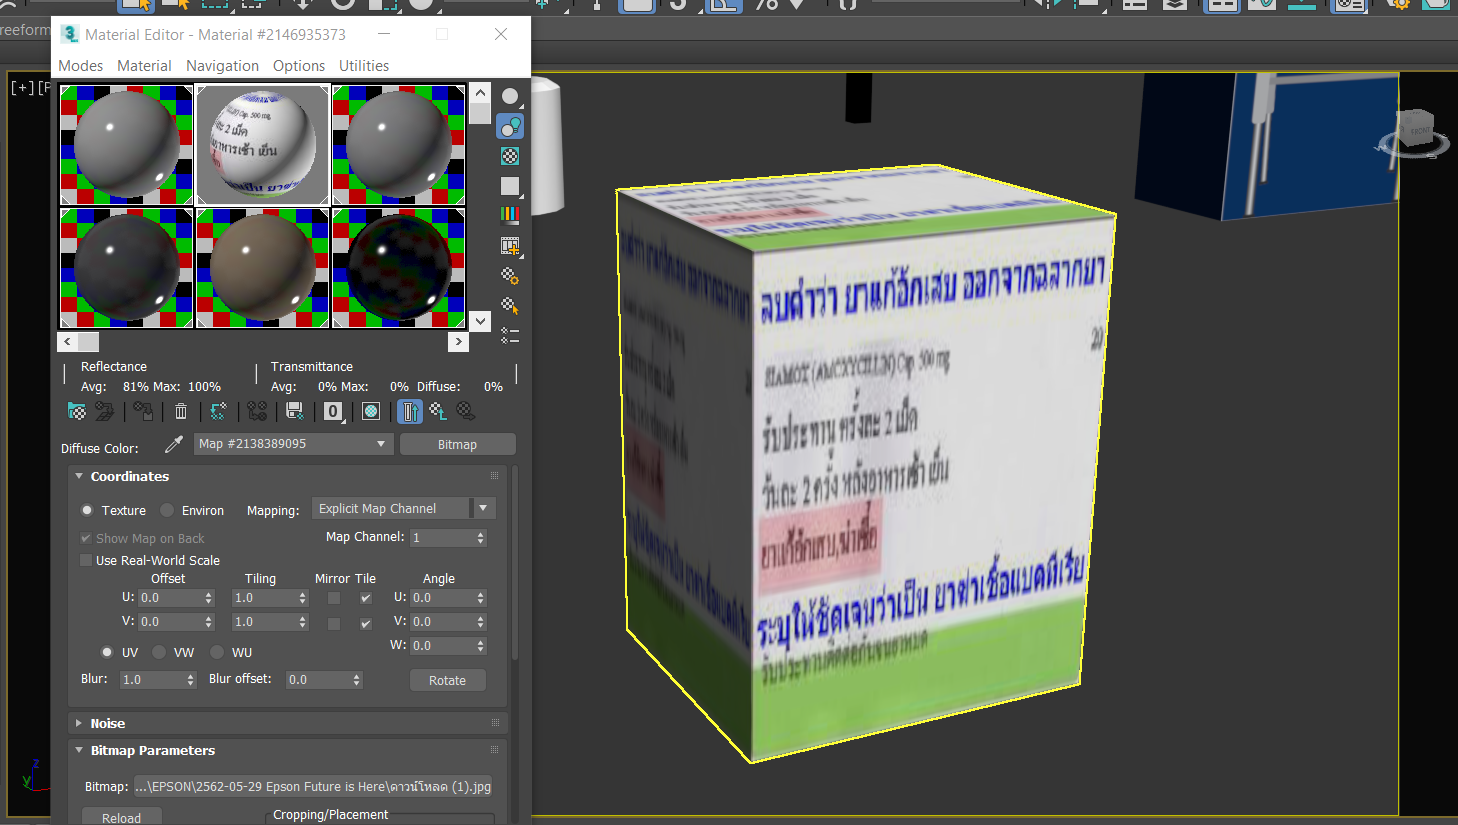Toggle the Backlight icon
The image size is (1458, 825).
[x=510, y=126]
